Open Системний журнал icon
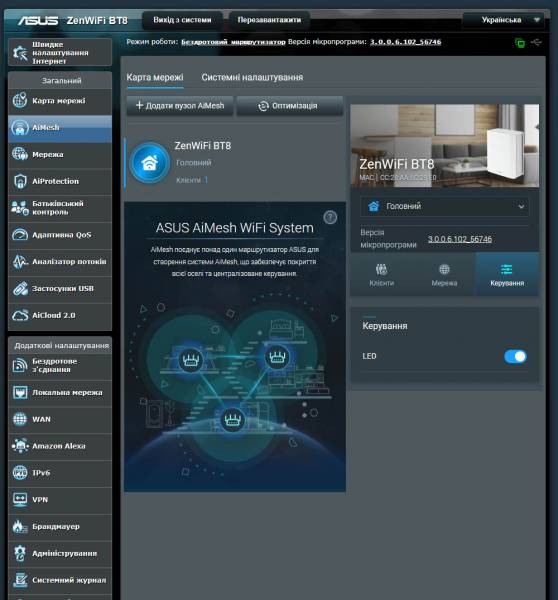This screenshot has width=558, height=600. (x=20, y=580)
